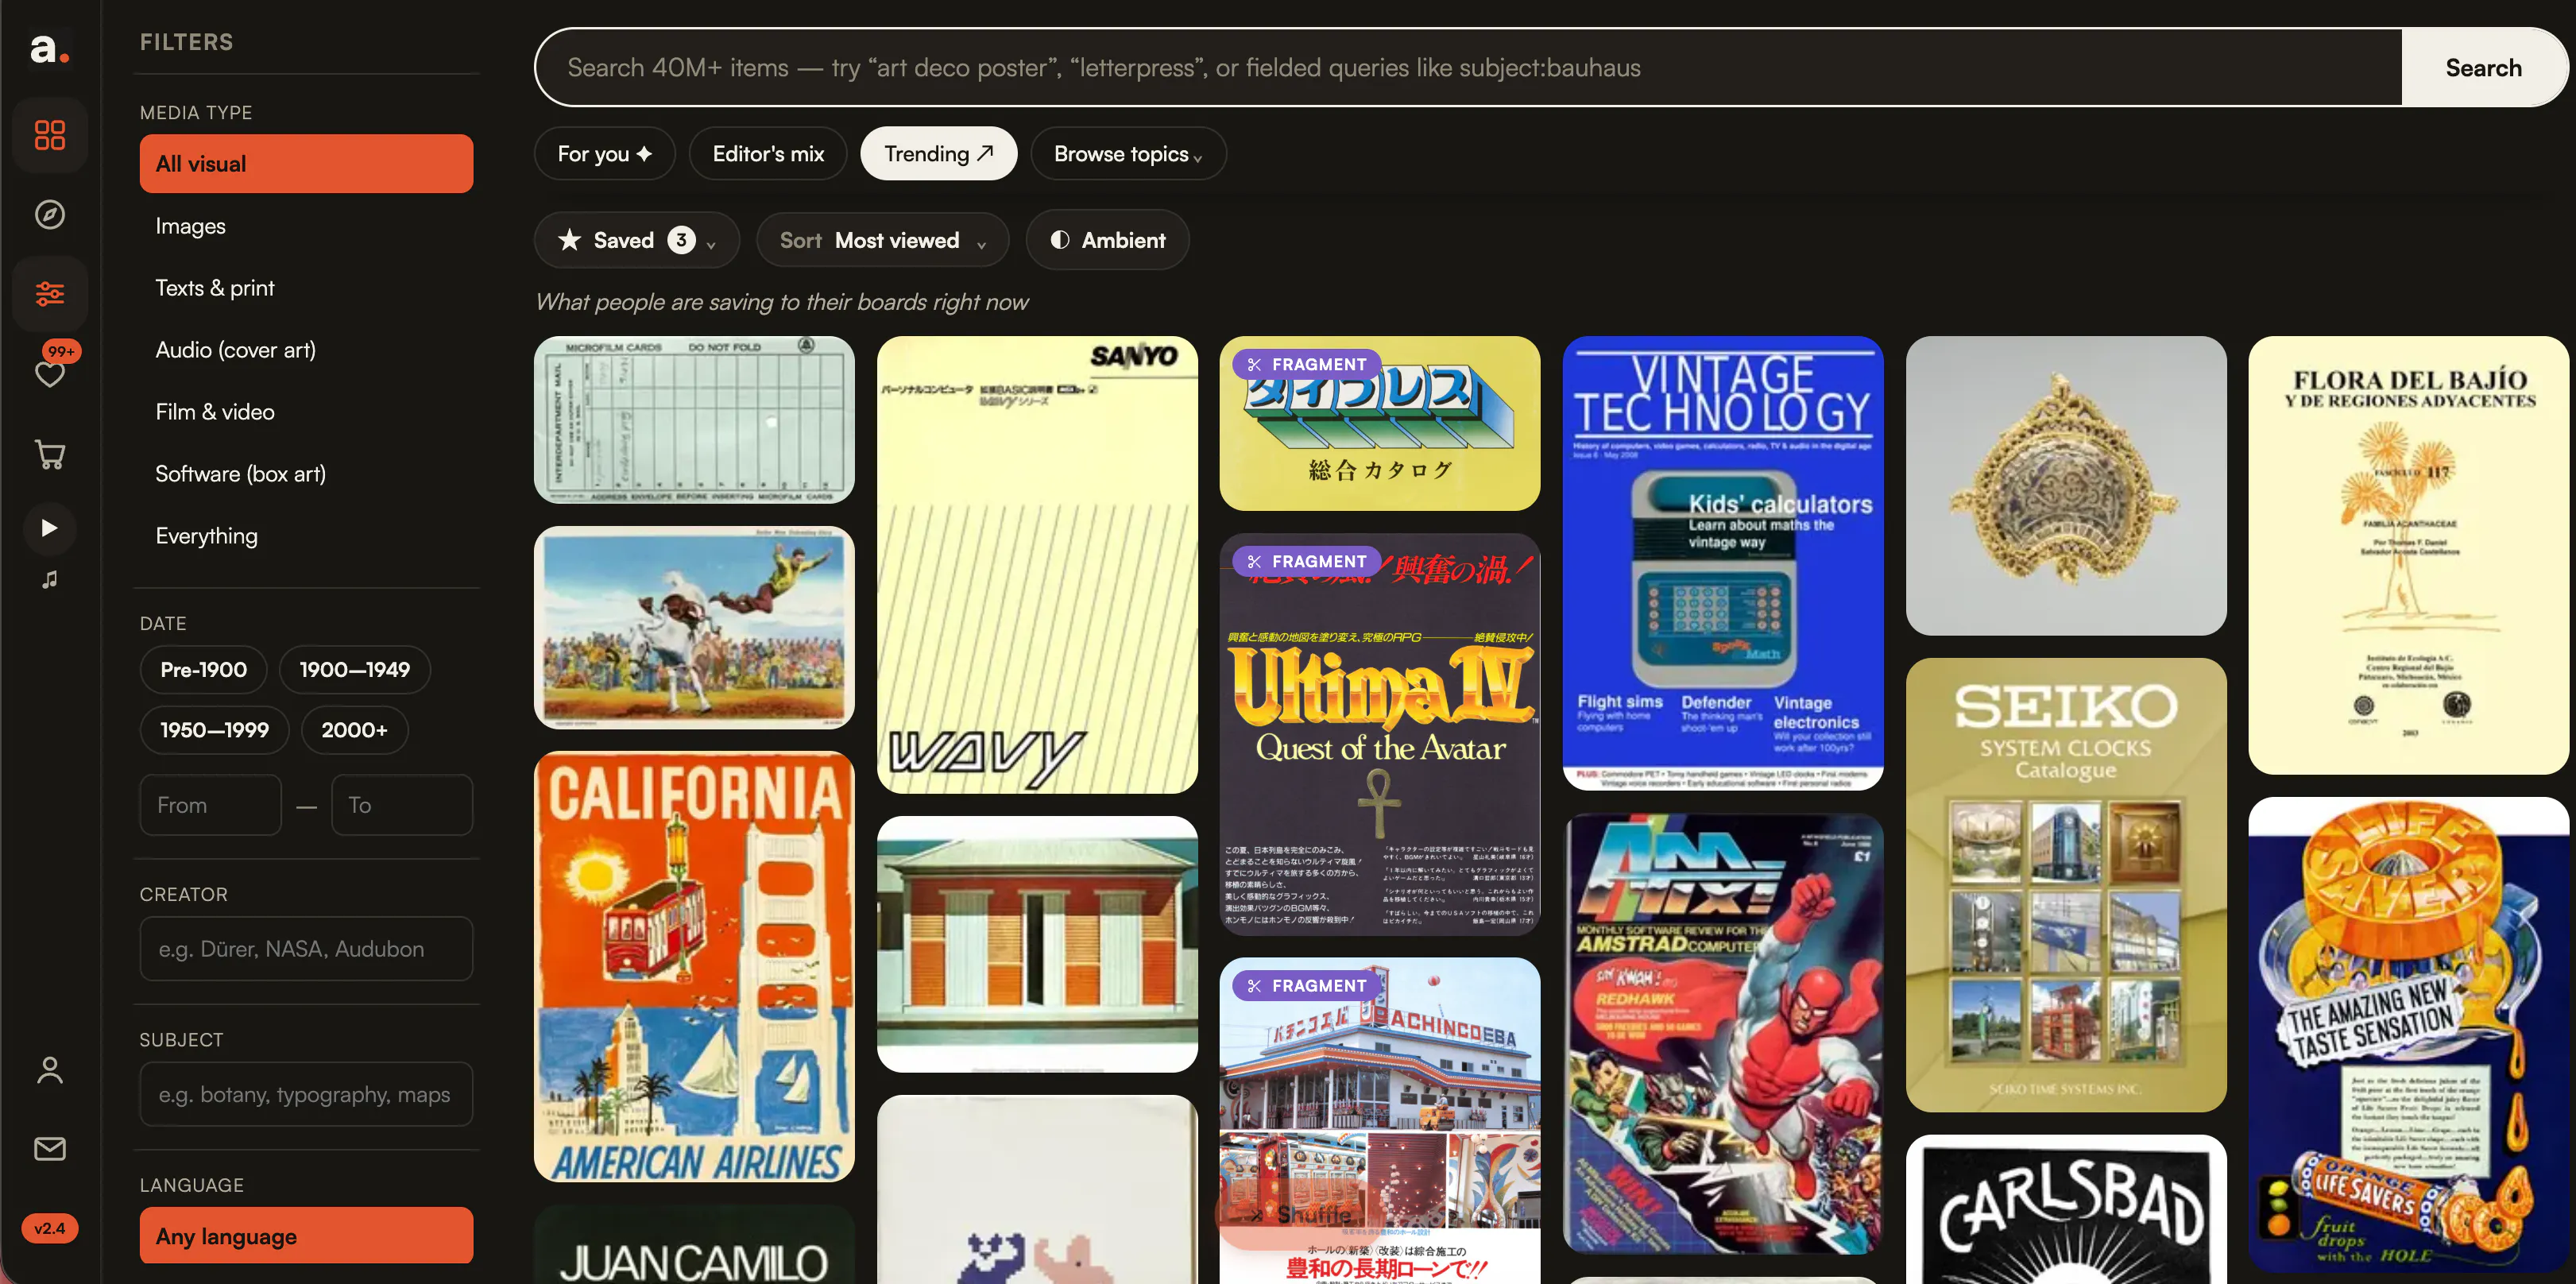The image size is (2576, 1284).
Task: Select Software (box art) media type
Action: [x=306, y=474]
